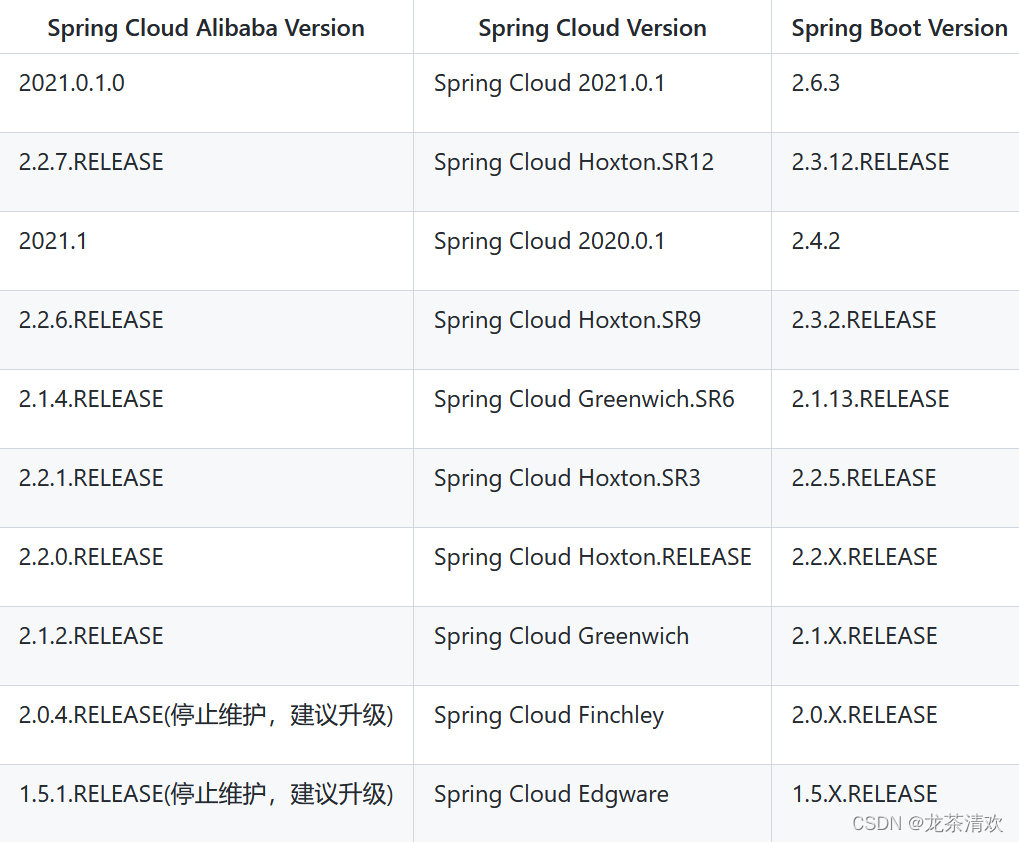Select the '2.3.12.RELEASE' cell
Viewport: 1019px width, 842px height.
pos(896,172)
